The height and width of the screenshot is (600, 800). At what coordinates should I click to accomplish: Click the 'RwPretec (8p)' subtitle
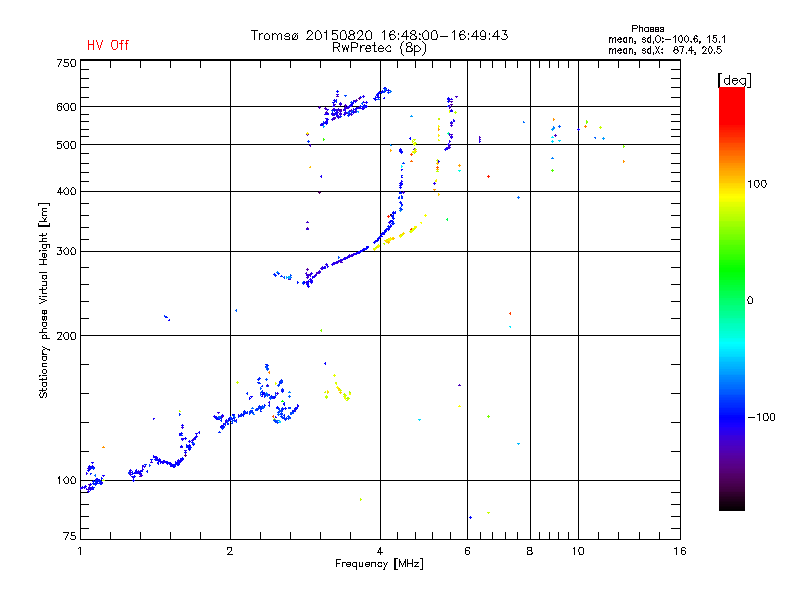(x=379, y=48)
